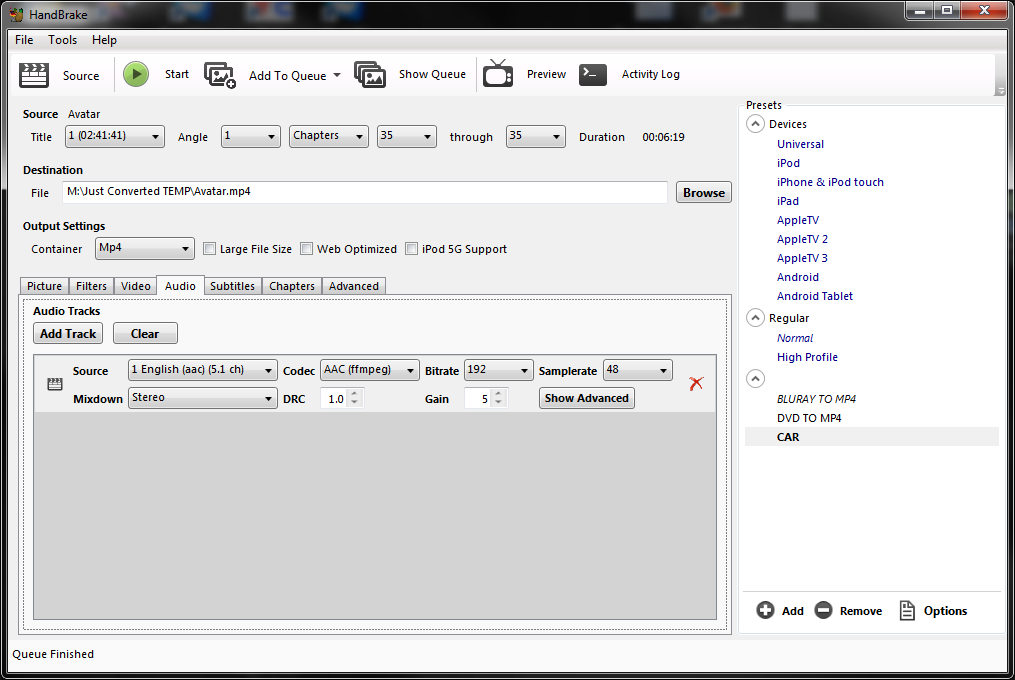1015x680 pixels.
Task: Expand the Mixdown Stereo dropdown
Action: coord(203,398)
